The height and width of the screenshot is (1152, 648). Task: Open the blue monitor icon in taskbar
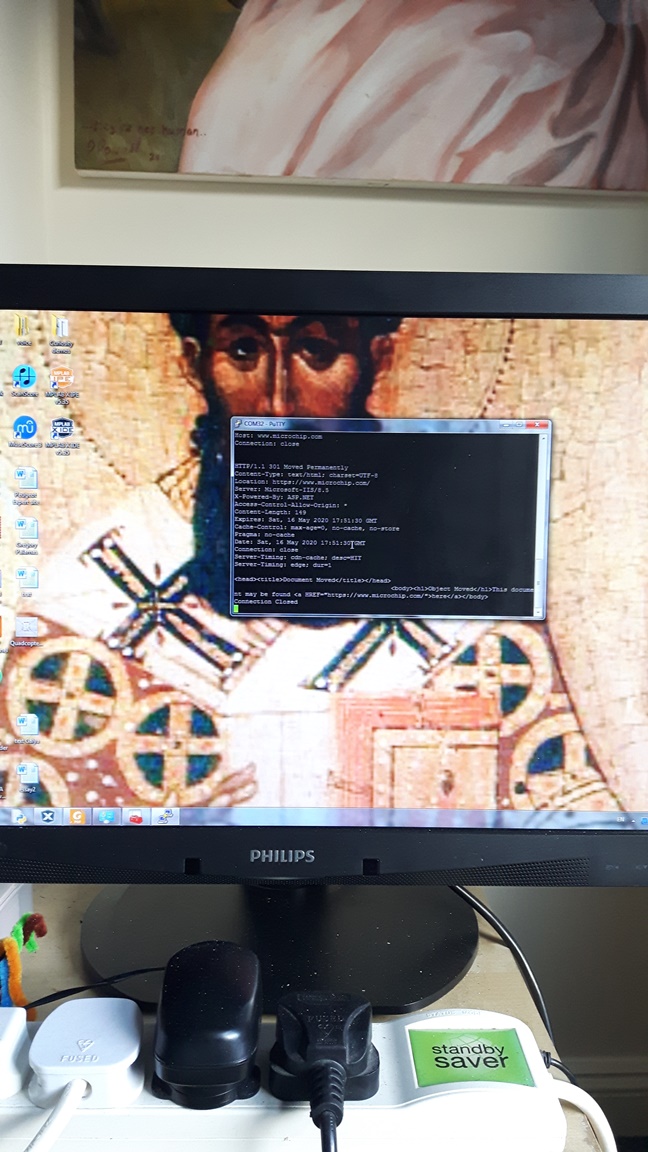coord(106,816)
